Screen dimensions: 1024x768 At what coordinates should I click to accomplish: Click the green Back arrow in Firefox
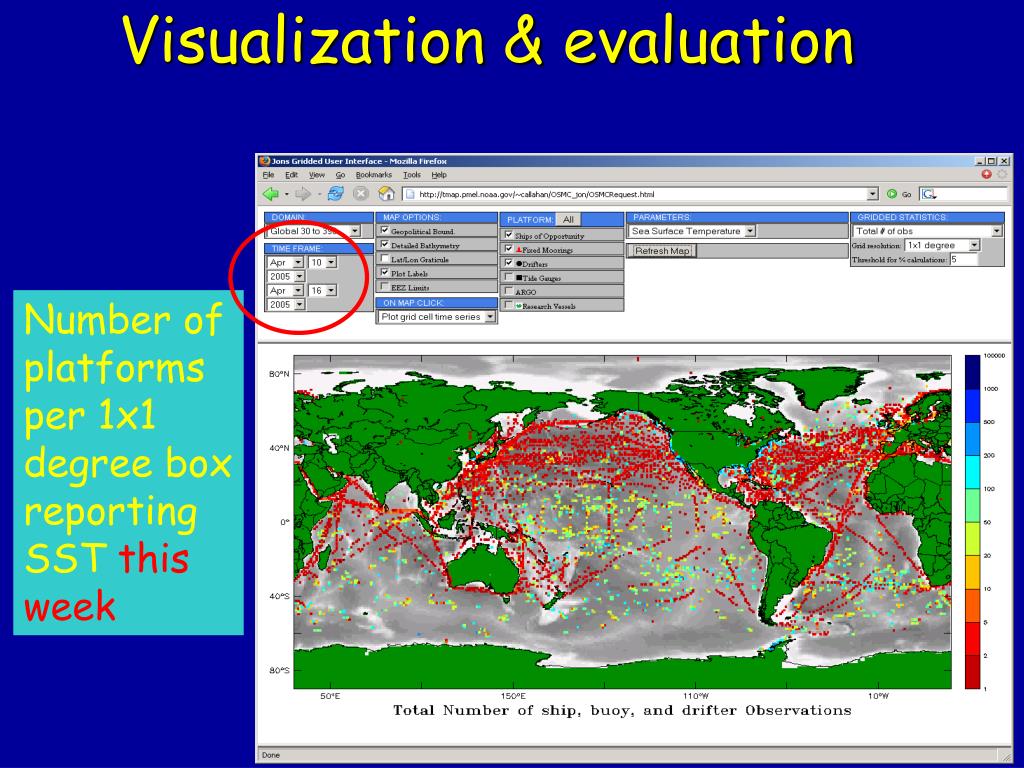click(x=270, y=194)
